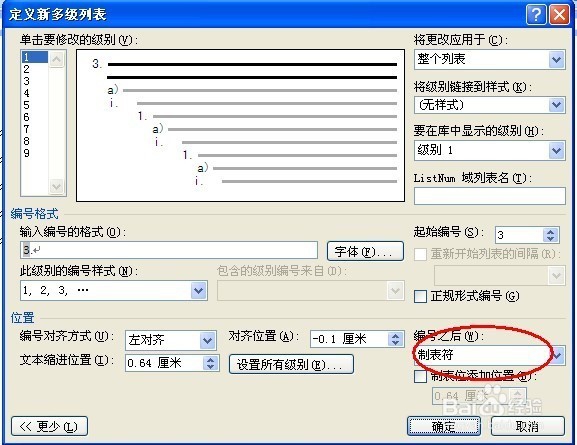The image size is (577, 445).
Task: Click the ListNum 域列表名 input field
Action: 489,195
